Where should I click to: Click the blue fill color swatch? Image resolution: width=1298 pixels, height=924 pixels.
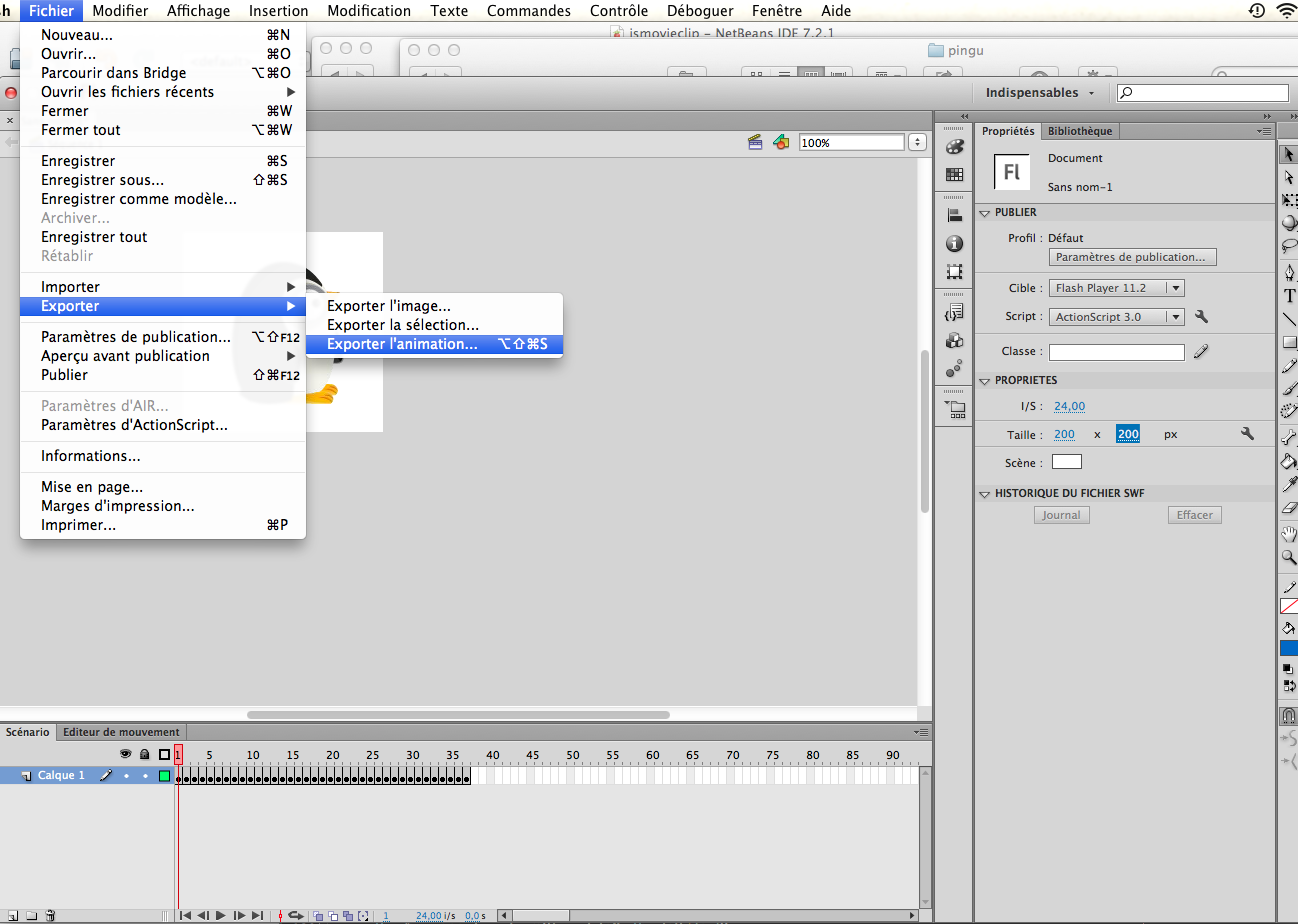pos(1289,648)
